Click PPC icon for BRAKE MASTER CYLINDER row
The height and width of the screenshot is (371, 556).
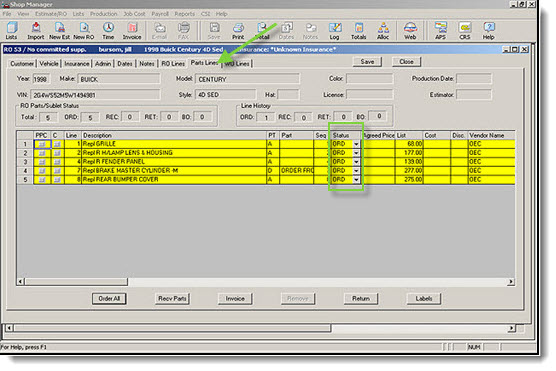(42, 171)
